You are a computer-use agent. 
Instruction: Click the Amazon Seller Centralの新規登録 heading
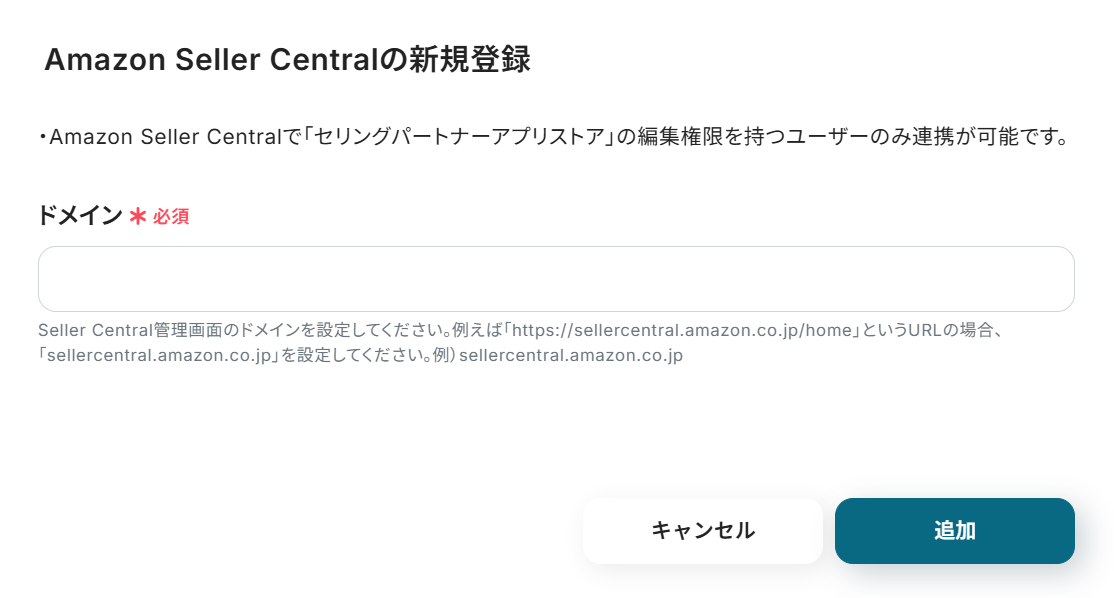pyautogui.click(x=287, y=60)
